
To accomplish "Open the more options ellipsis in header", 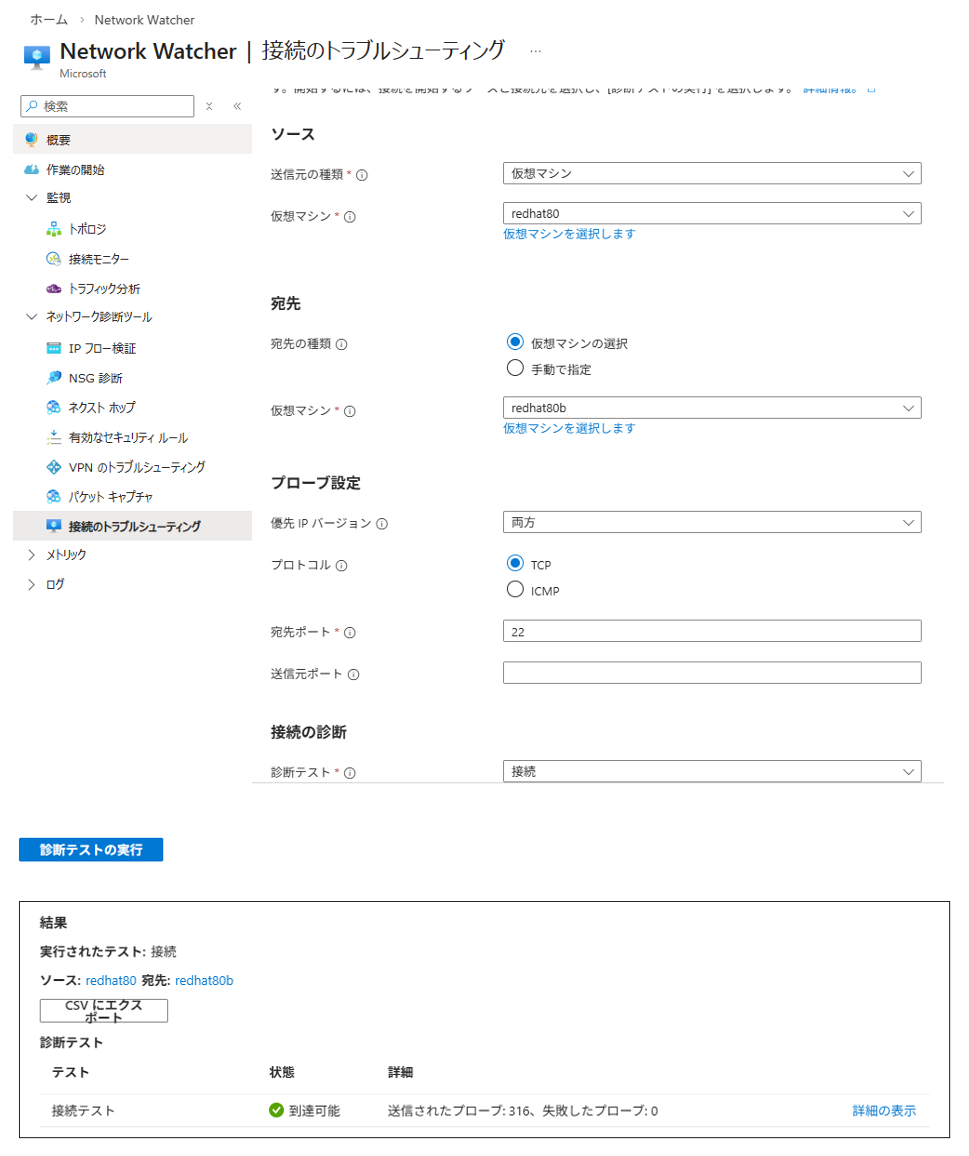I will pos(535,51).
